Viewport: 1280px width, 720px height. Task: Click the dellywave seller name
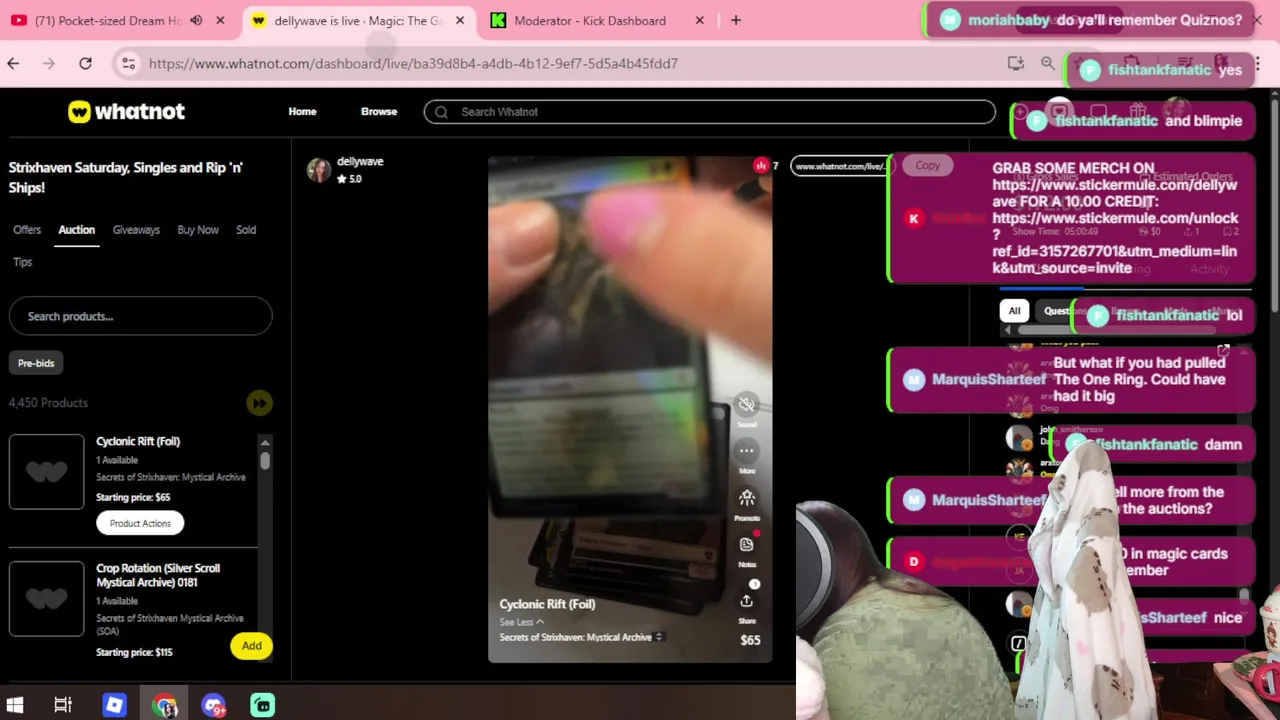pos(360,161)
